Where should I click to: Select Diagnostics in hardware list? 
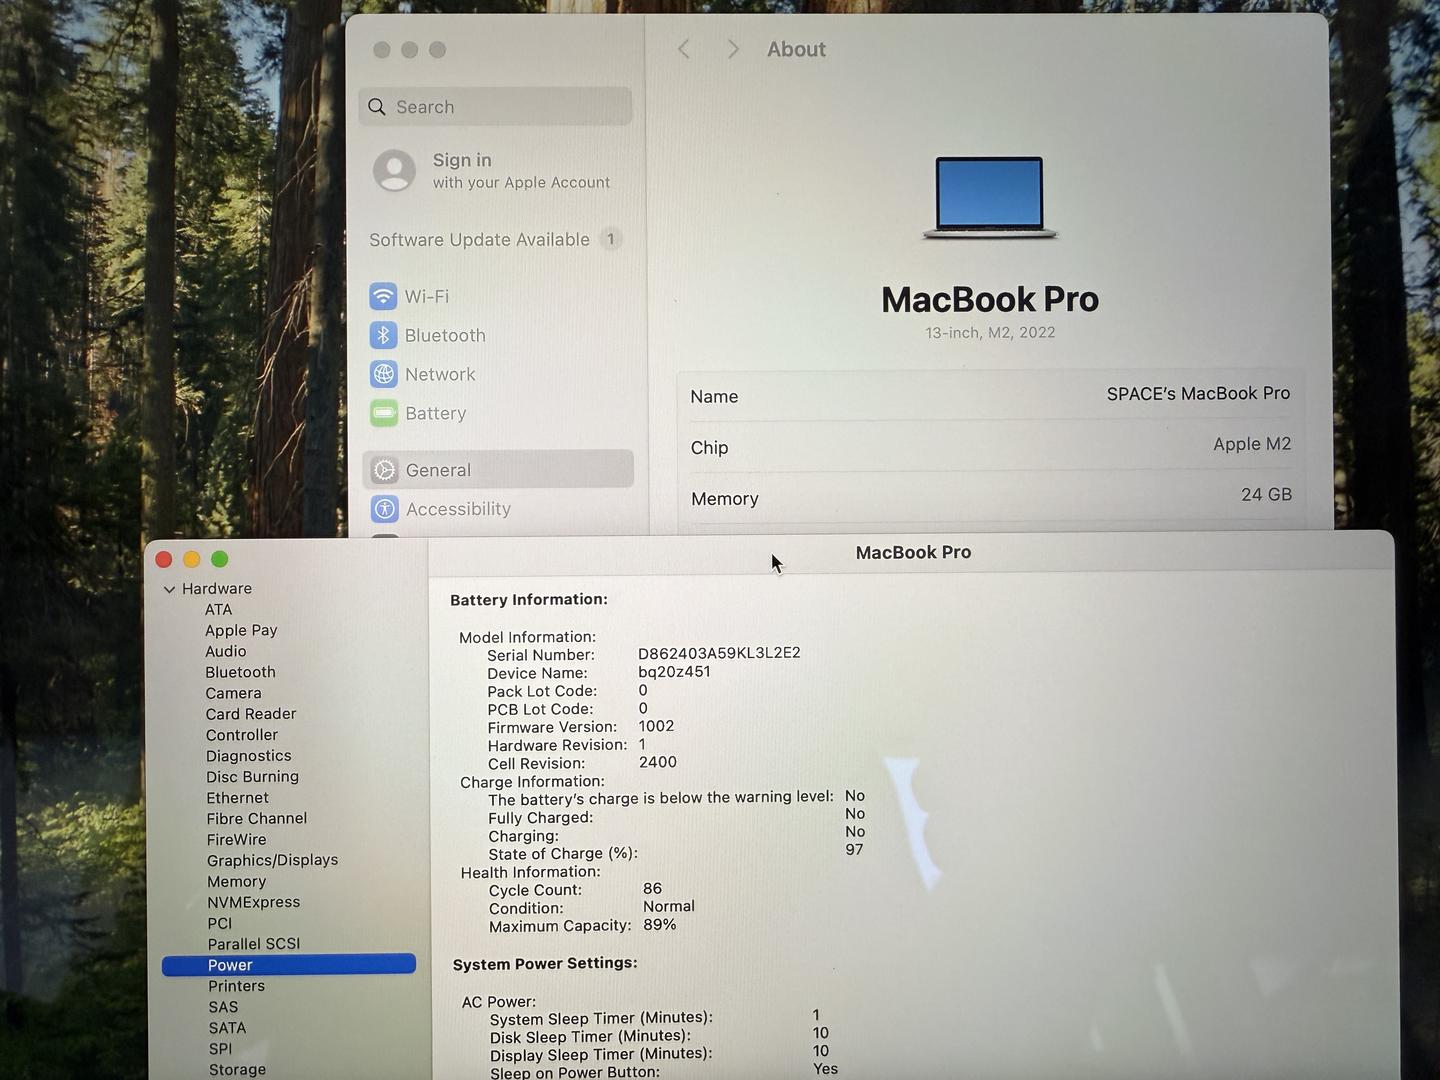pos(249,757)
